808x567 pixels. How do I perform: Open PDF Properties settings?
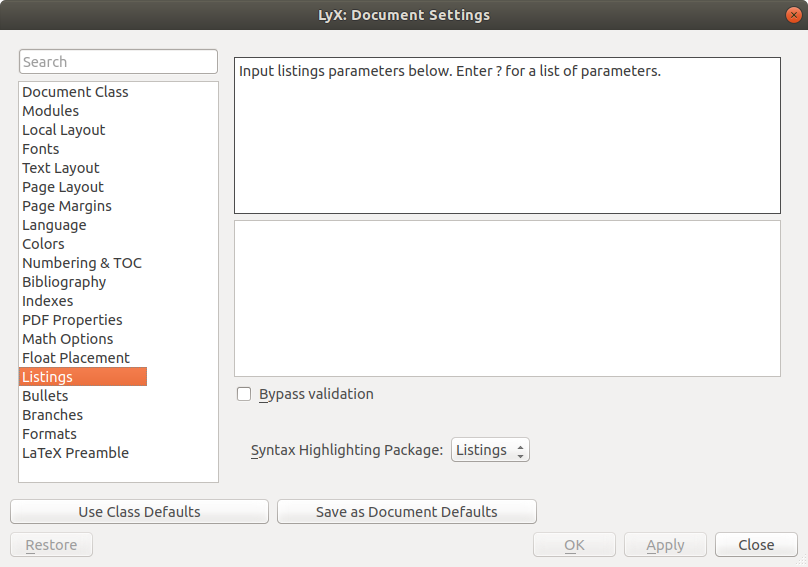click(x=72, y=320)
